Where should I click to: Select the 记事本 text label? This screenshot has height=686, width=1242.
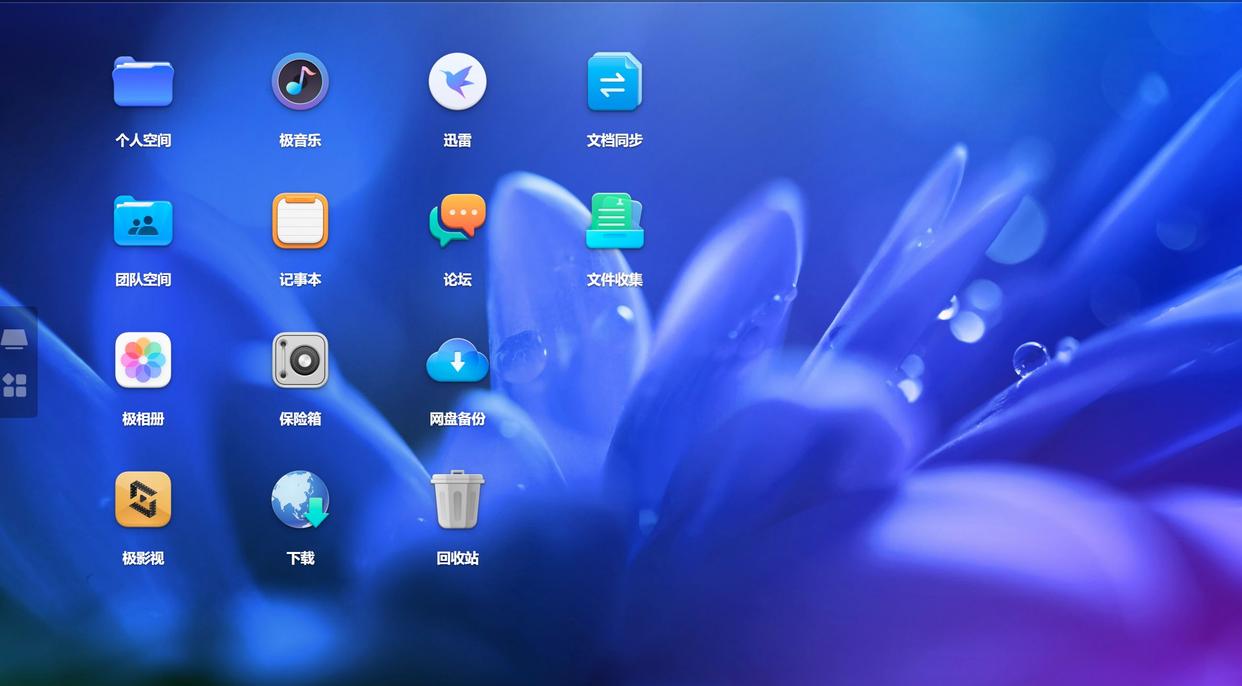pyautogui.click(x=300, y=279)
